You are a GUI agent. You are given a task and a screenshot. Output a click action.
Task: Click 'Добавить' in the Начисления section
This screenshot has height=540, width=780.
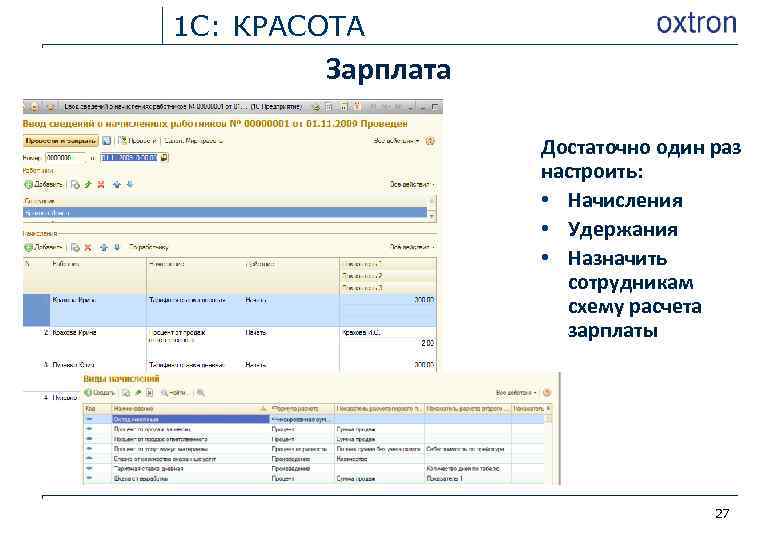click(44, 247)
